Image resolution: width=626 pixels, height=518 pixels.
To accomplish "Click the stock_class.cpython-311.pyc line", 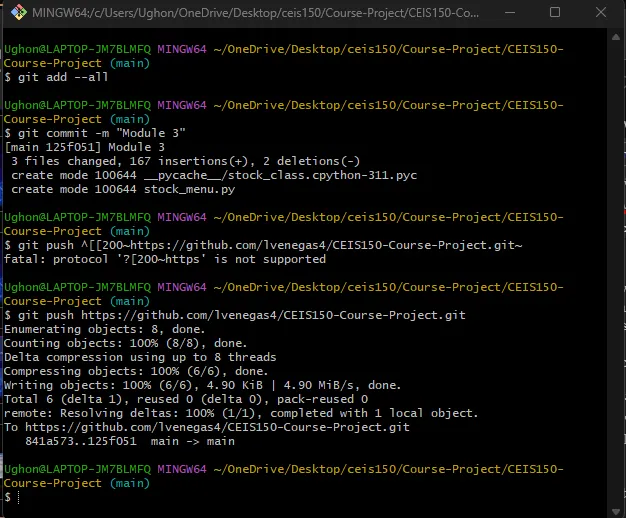I will pos(214,175).
